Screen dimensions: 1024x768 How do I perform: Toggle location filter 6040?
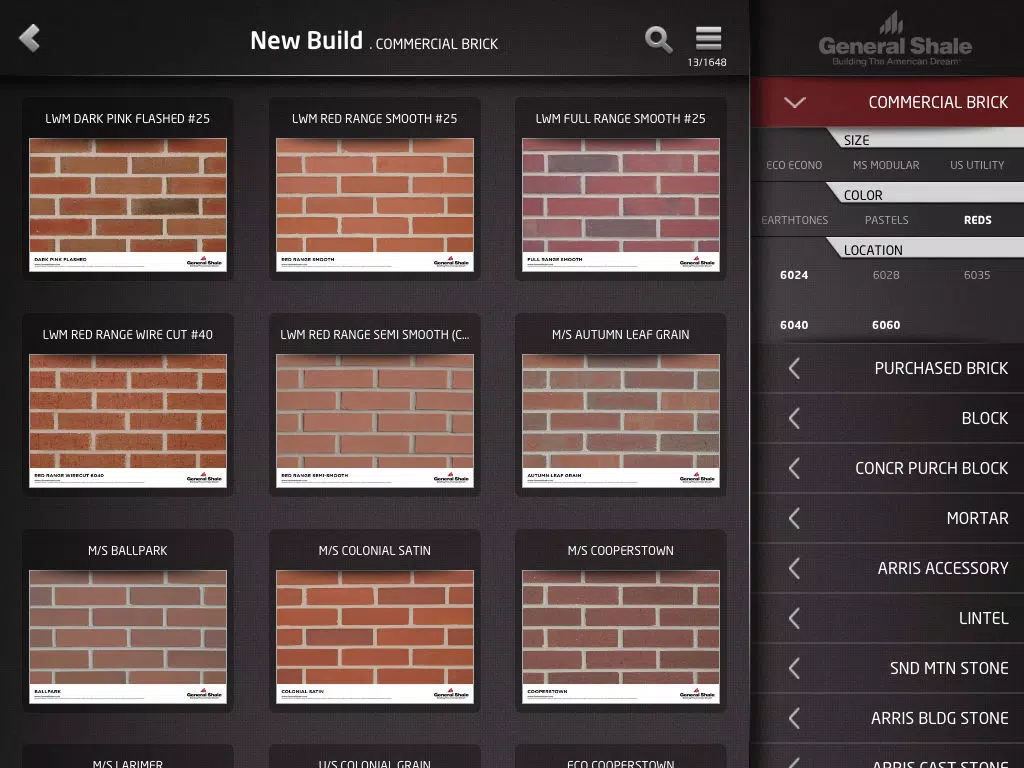(x=794, y=325)
